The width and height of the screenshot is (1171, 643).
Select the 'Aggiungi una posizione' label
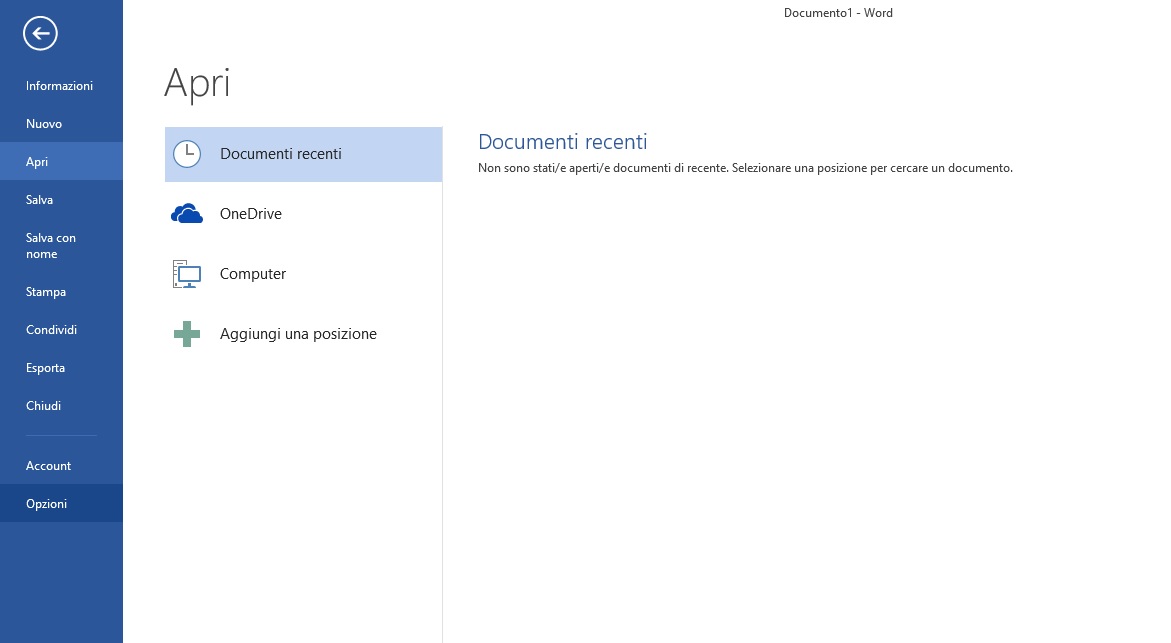(298, 334)
